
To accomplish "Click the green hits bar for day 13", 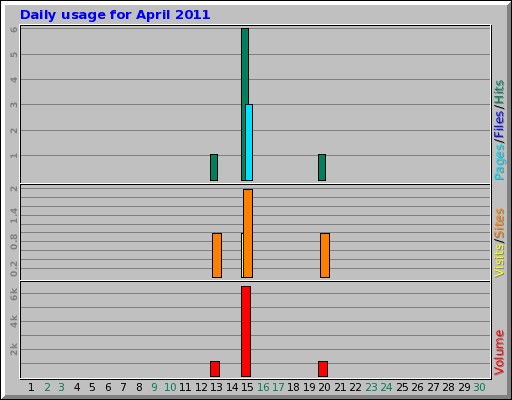I will [214, 167].
